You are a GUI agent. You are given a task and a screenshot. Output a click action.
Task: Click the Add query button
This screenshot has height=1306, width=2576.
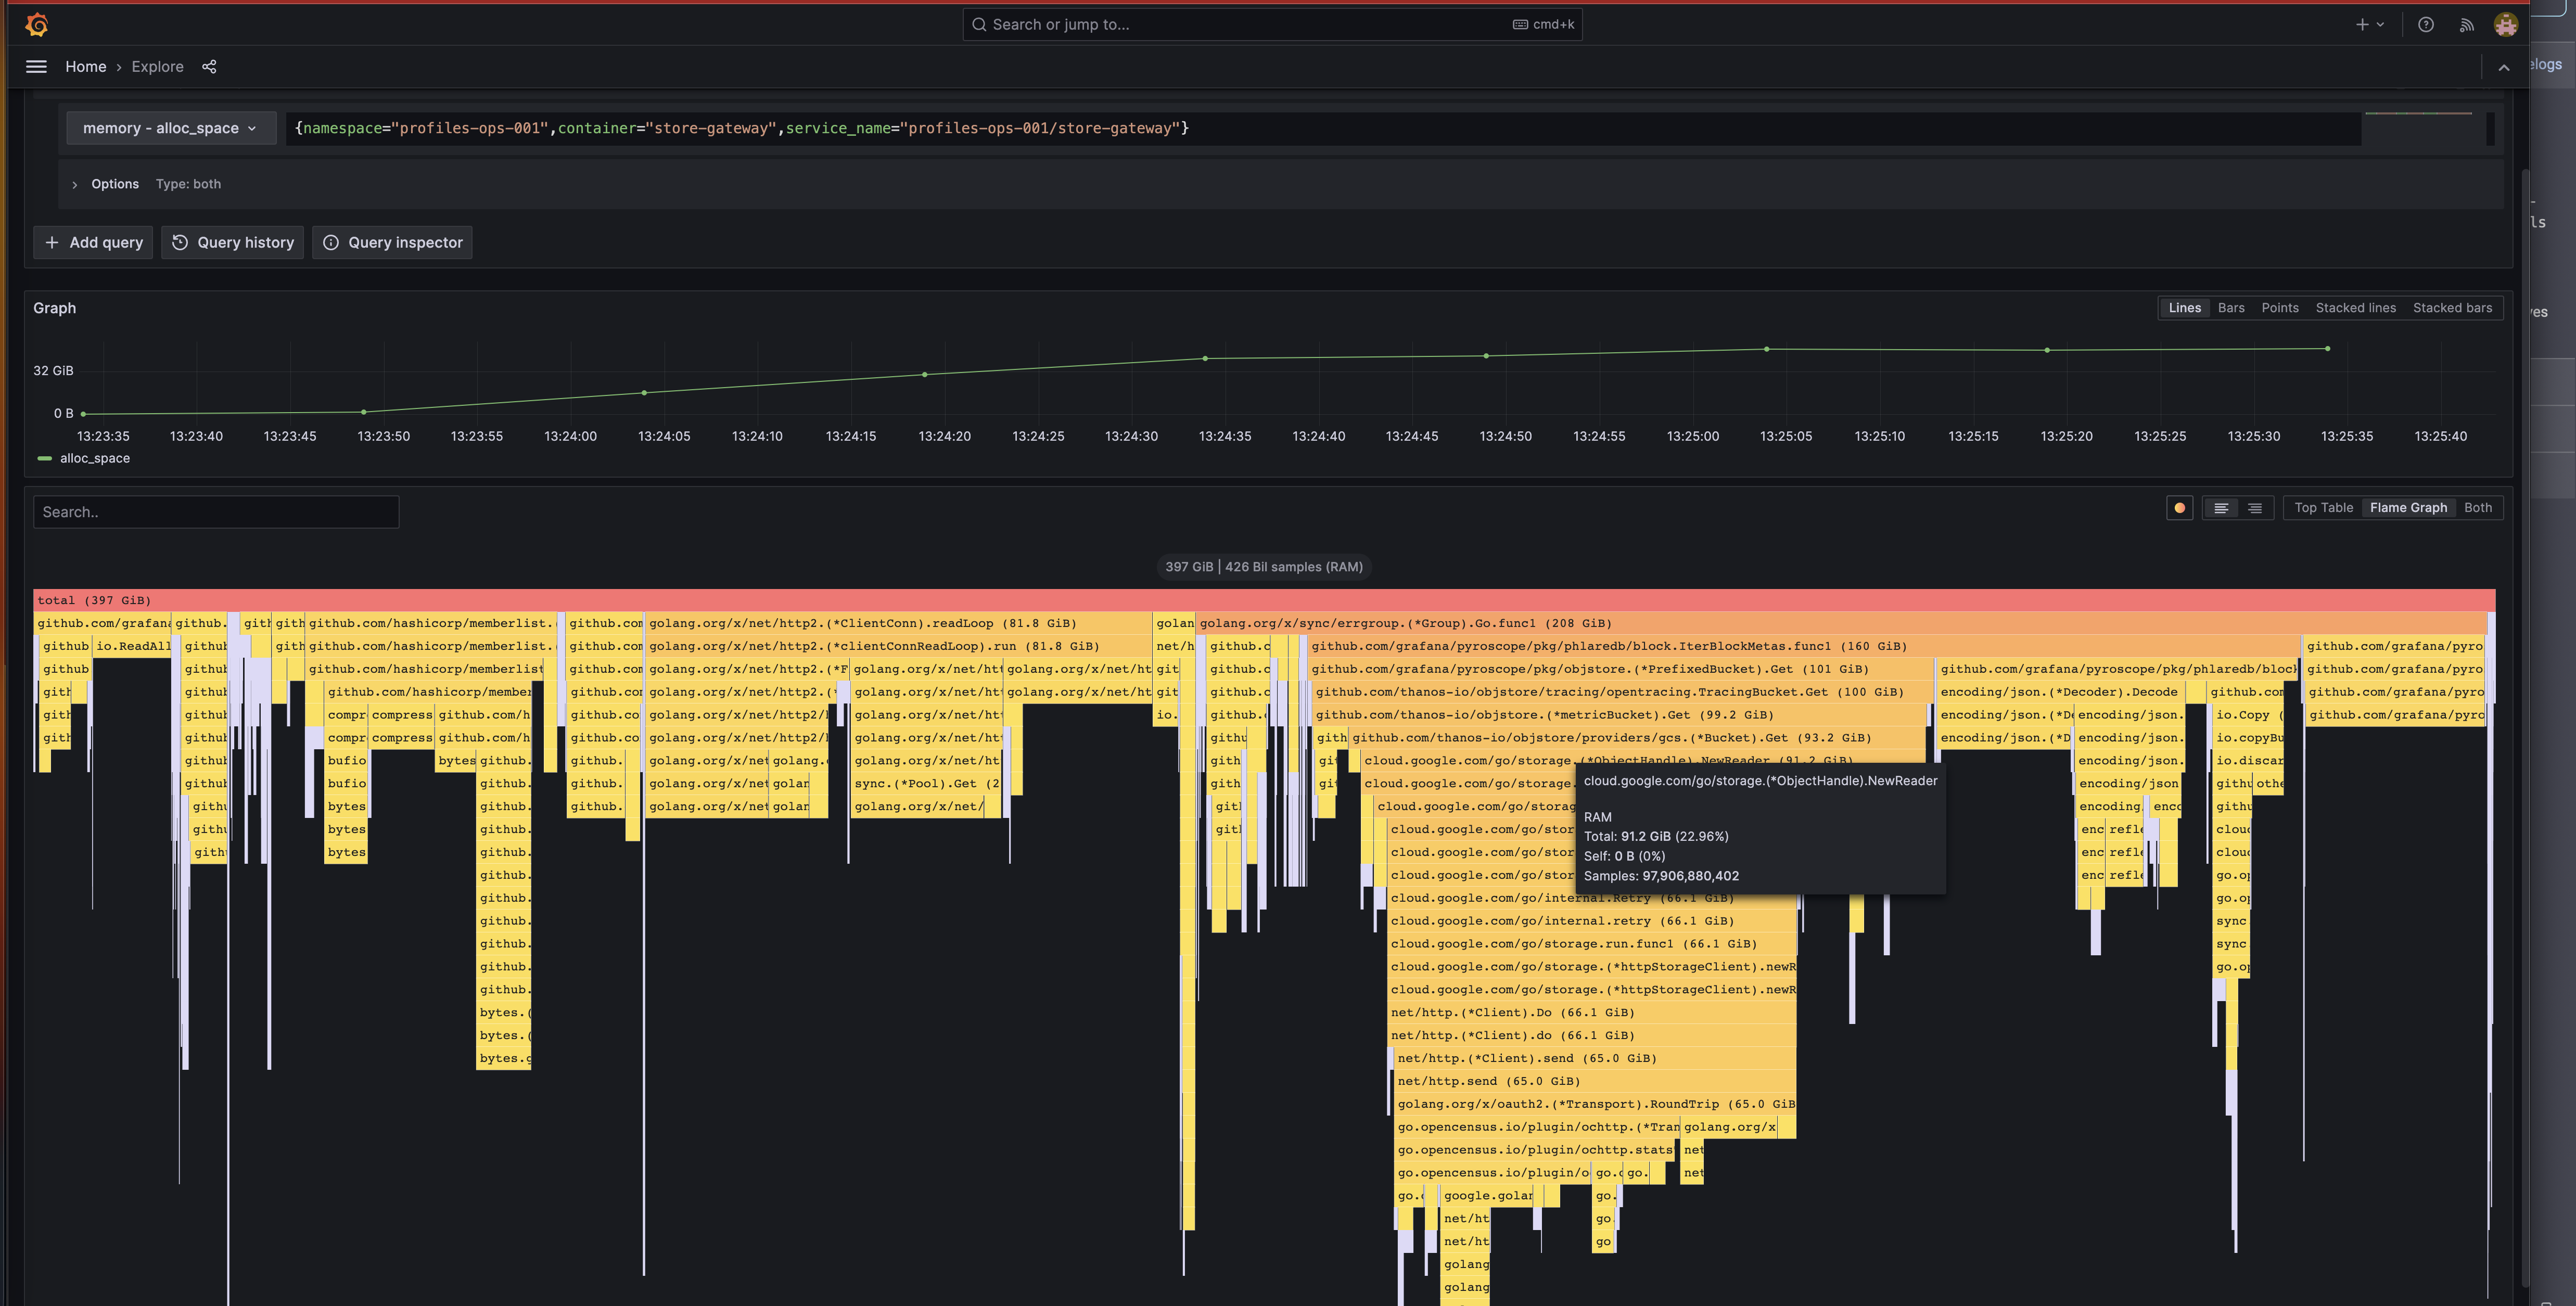click(x=93, y=242)
